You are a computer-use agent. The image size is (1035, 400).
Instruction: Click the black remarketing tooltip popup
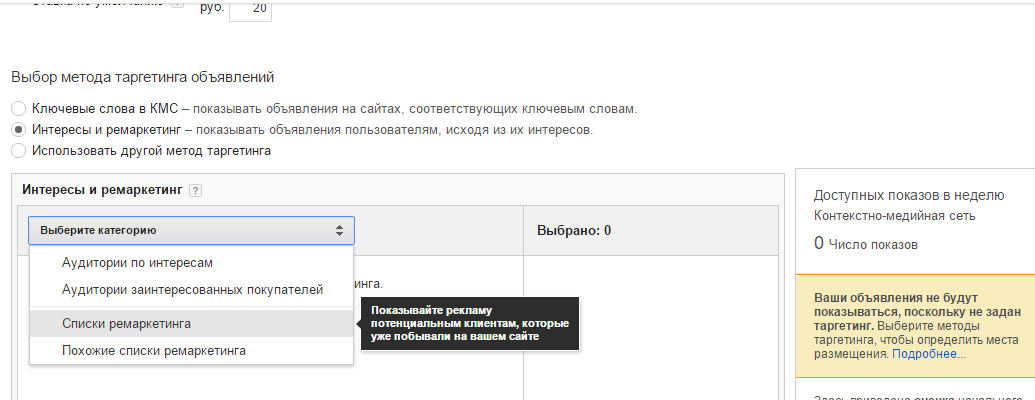pyautogui.click(x=470, y=324)
